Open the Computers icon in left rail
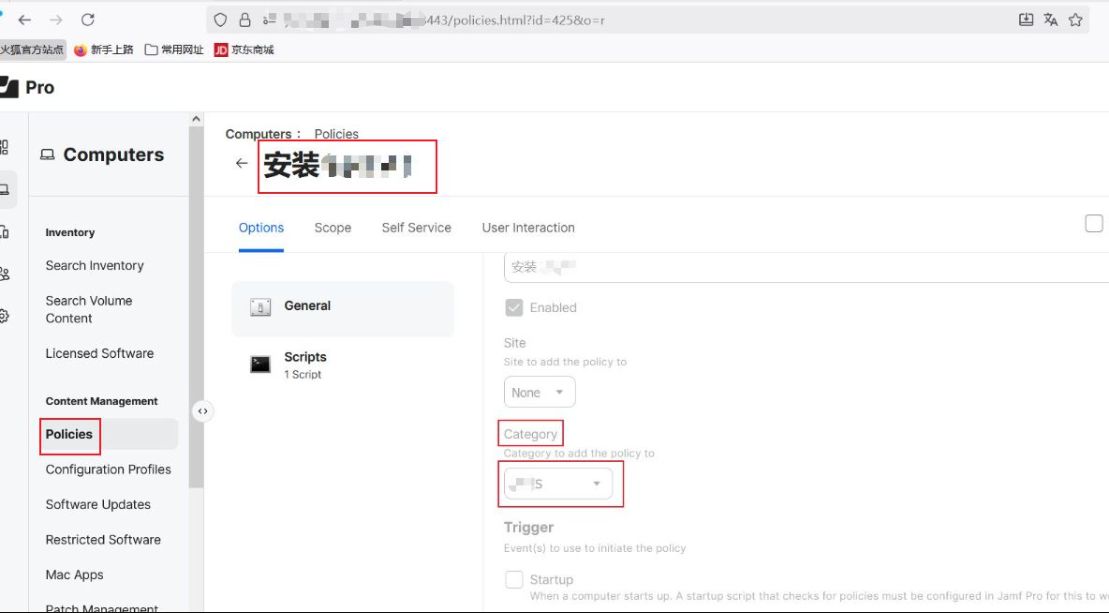Image resolution: width=1109 pixels, height=613 pixels. 5,189
